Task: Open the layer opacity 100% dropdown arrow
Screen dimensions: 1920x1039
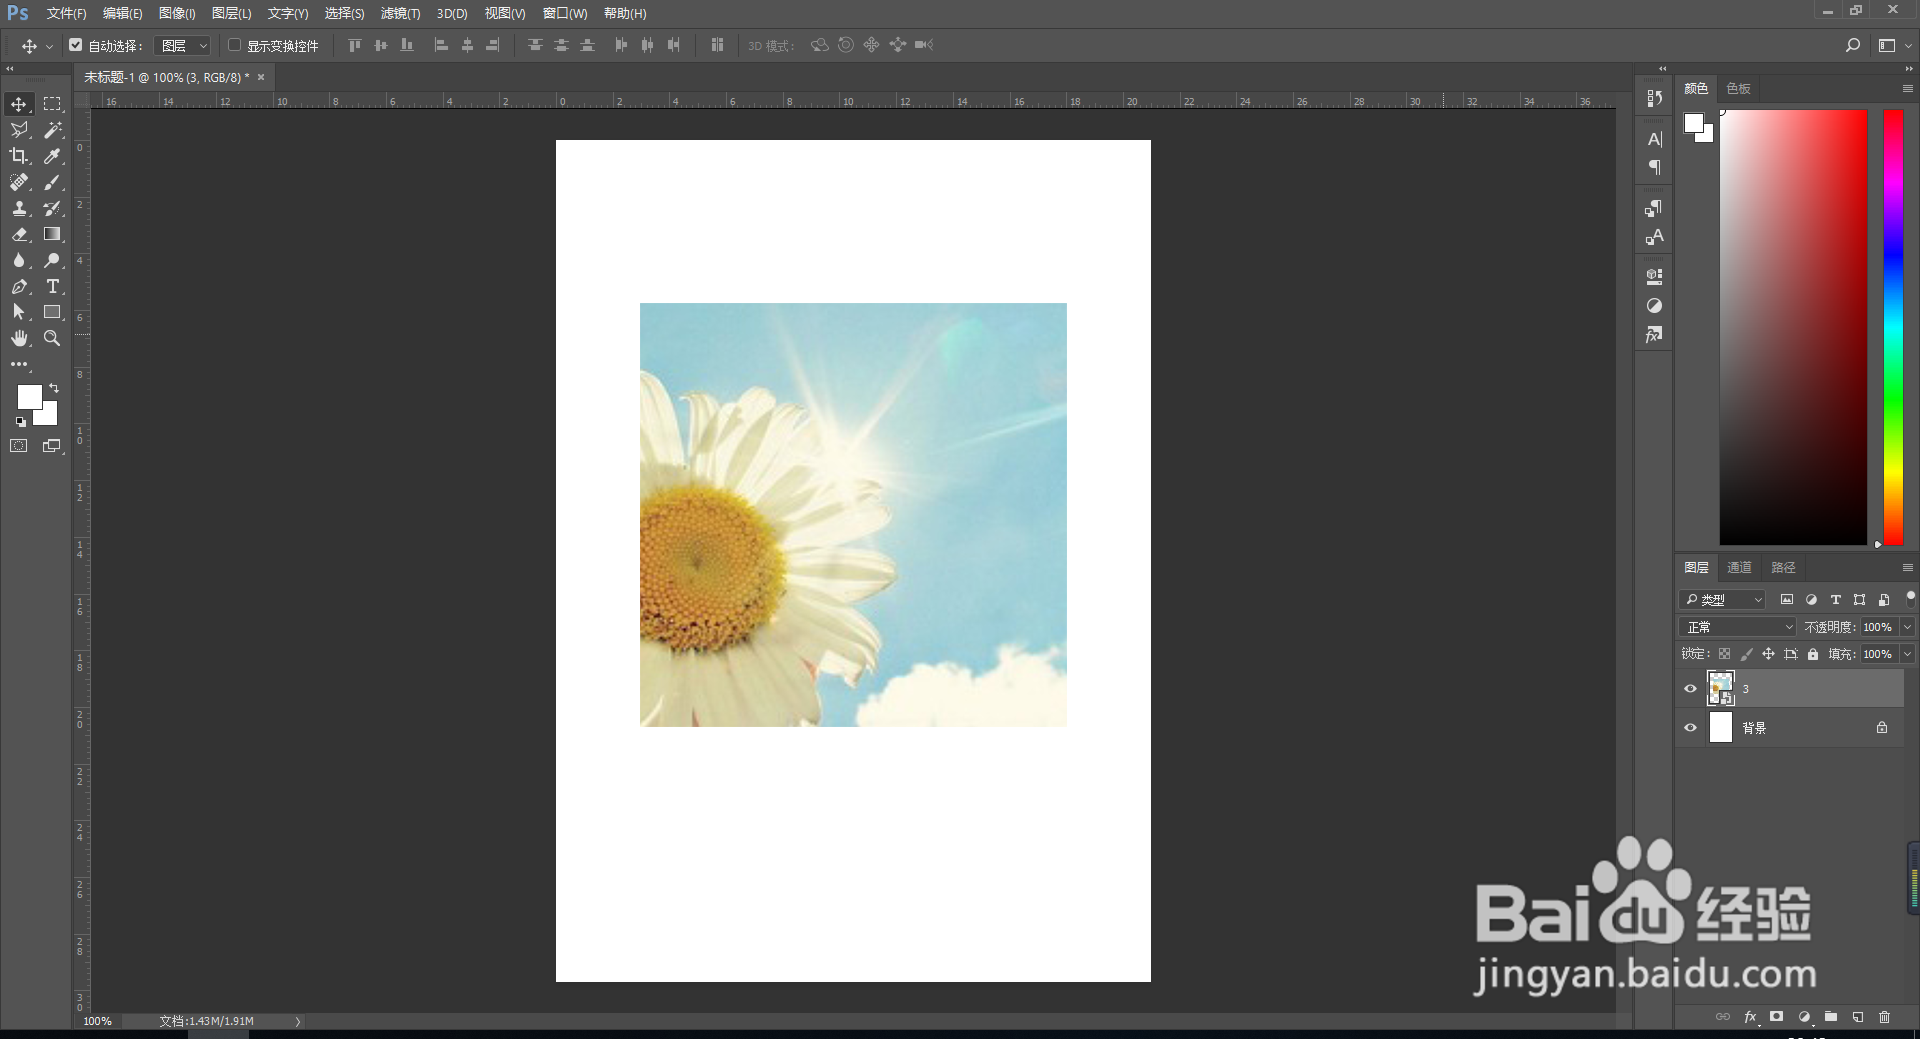Action: [x=1907, y=627]
